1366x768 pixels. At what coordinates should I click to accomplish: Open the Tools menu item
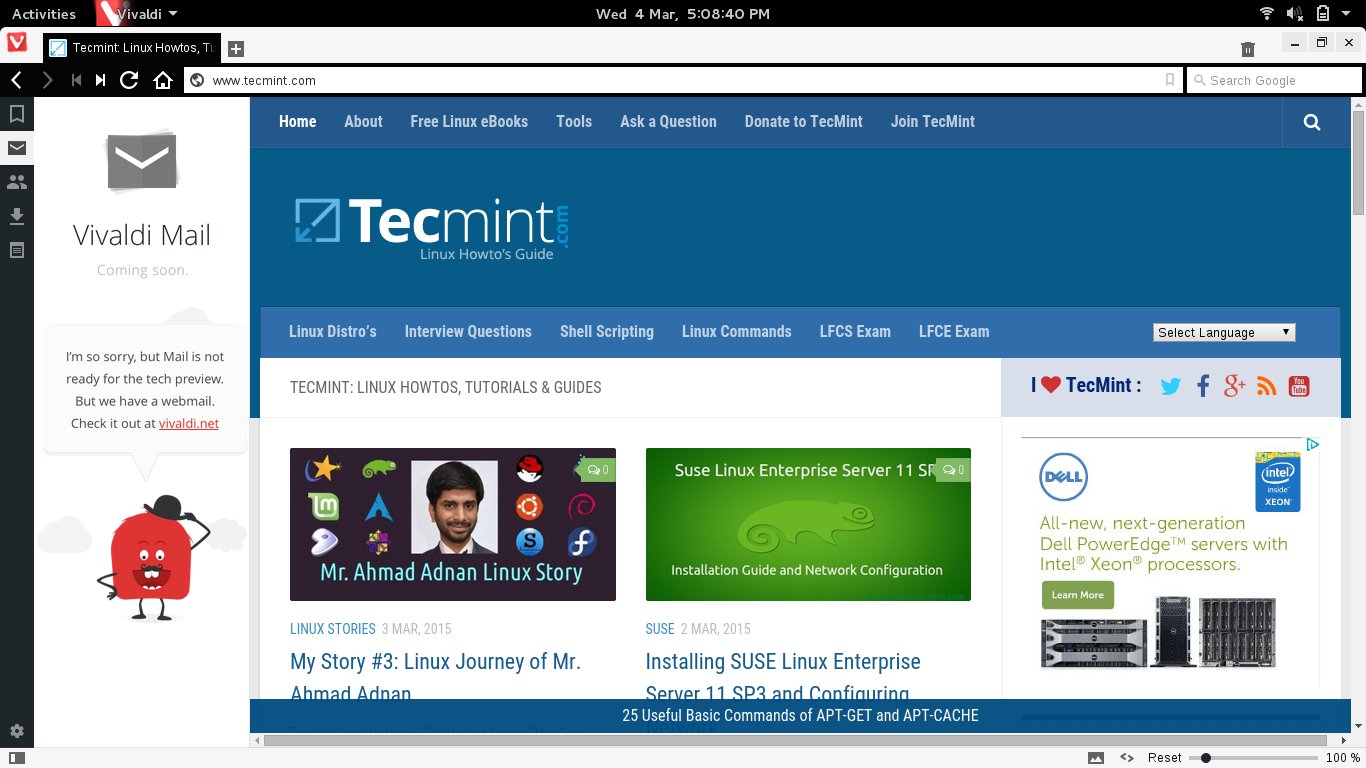tap(574, 121)
